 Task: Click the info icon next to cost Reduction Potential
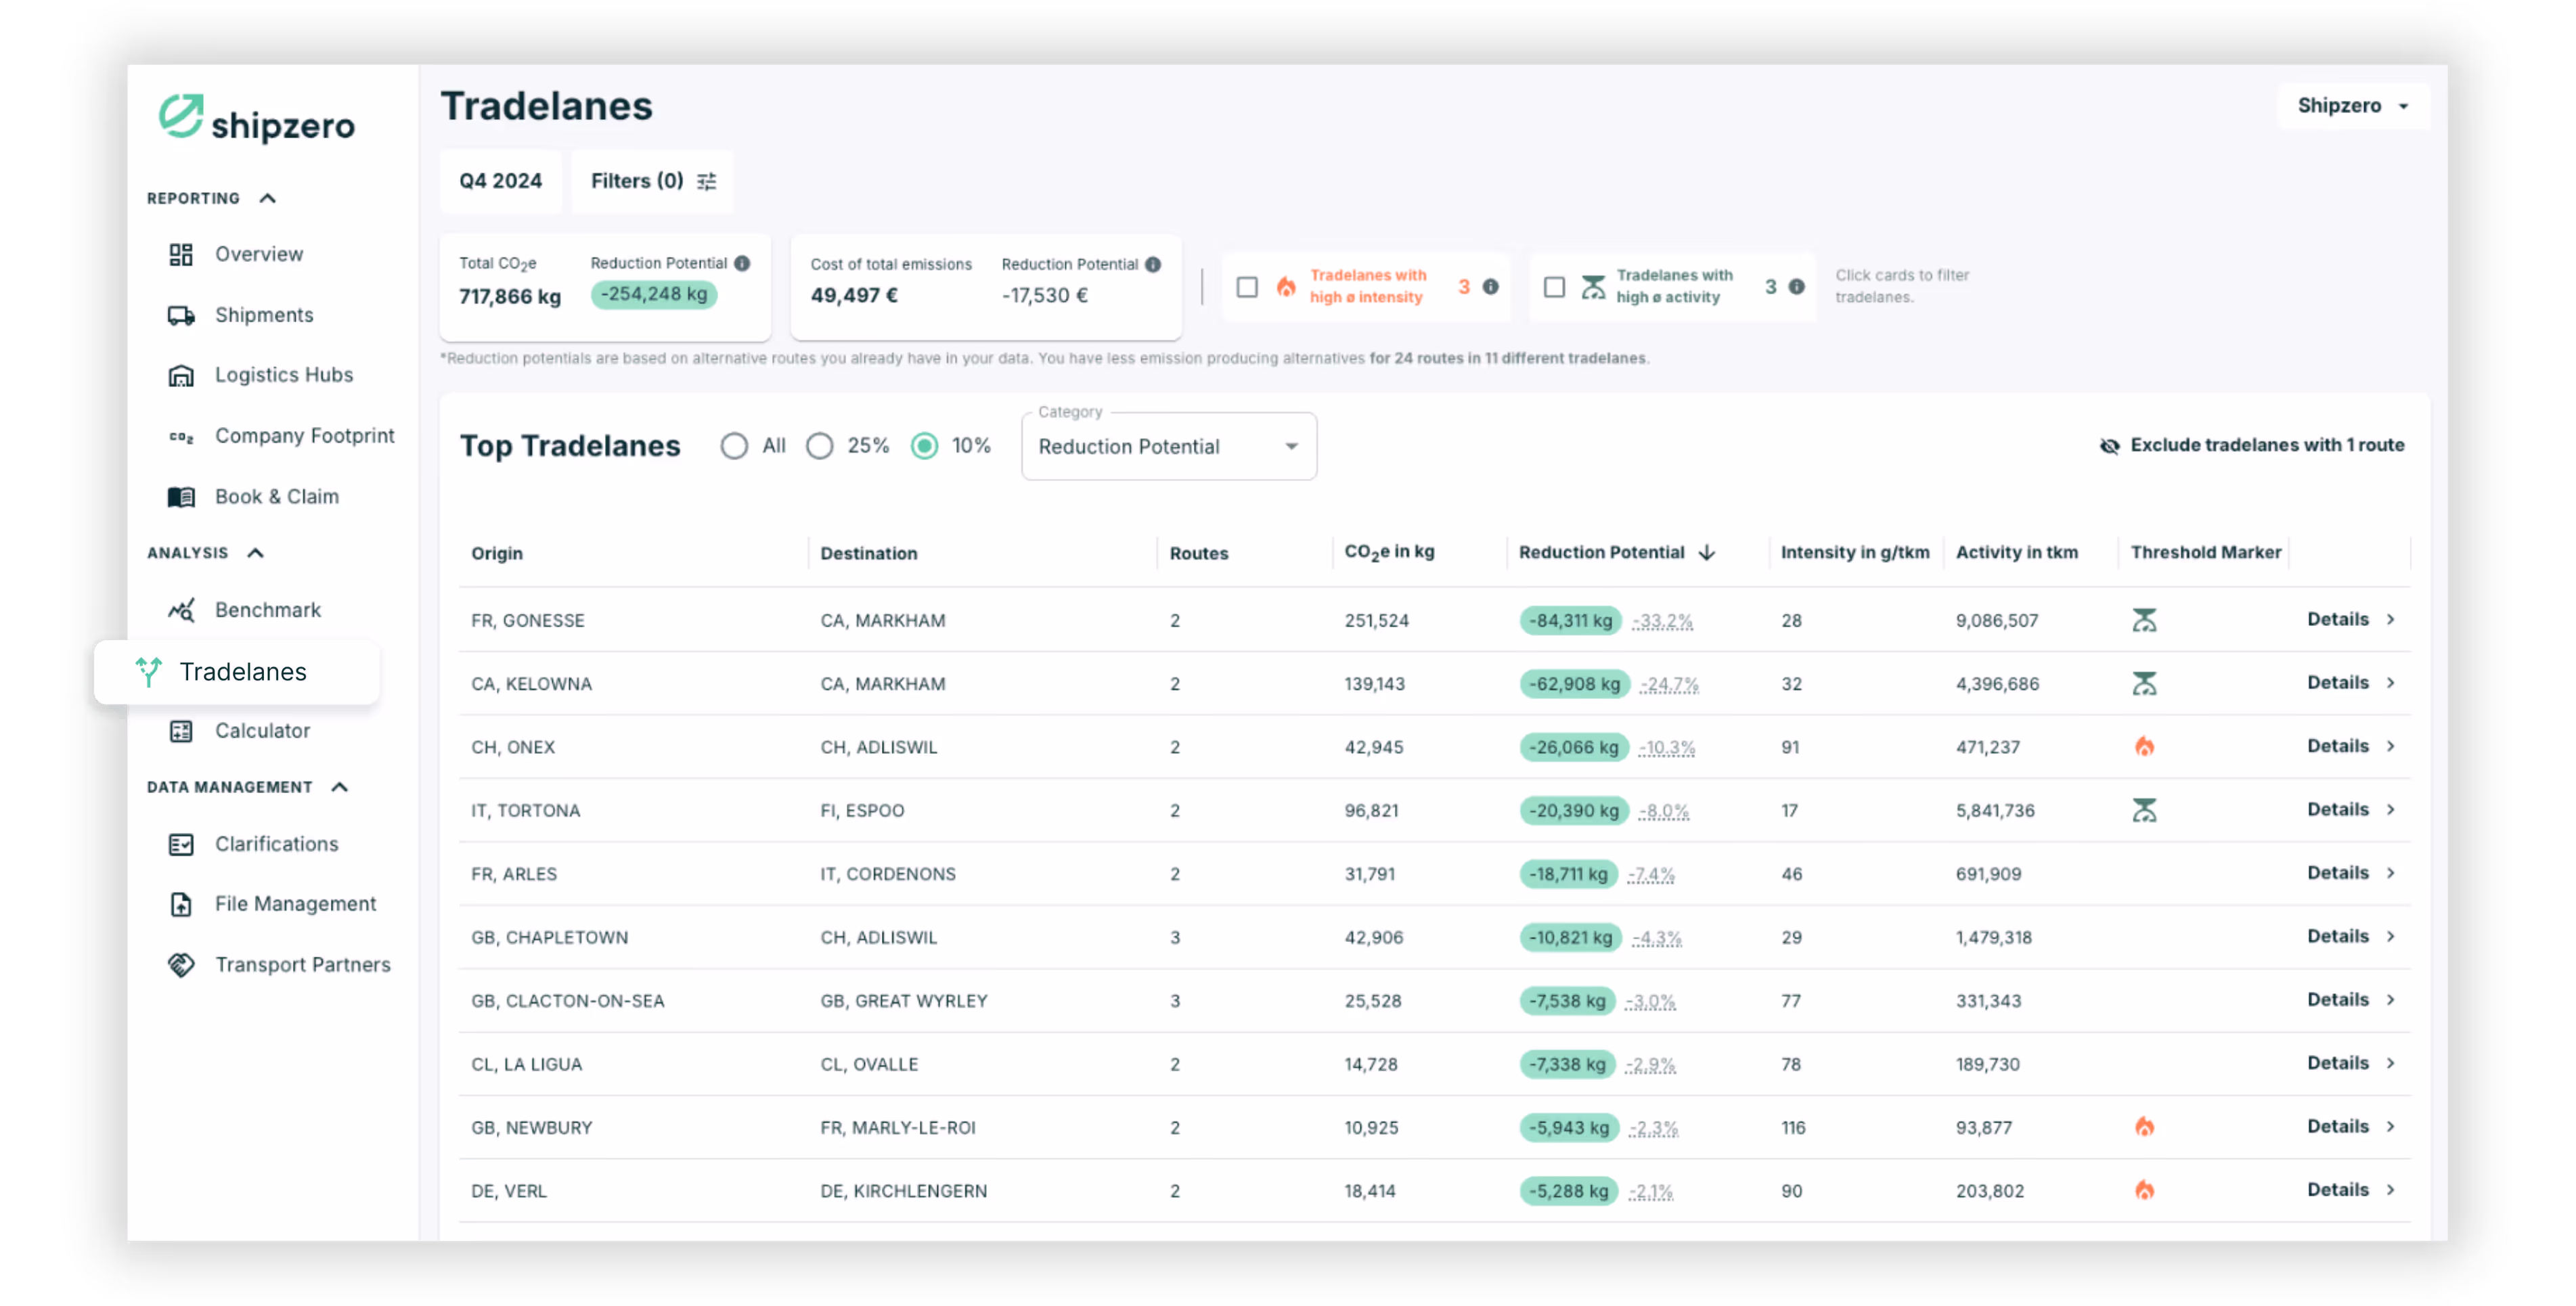click(x=1153, y=265)
